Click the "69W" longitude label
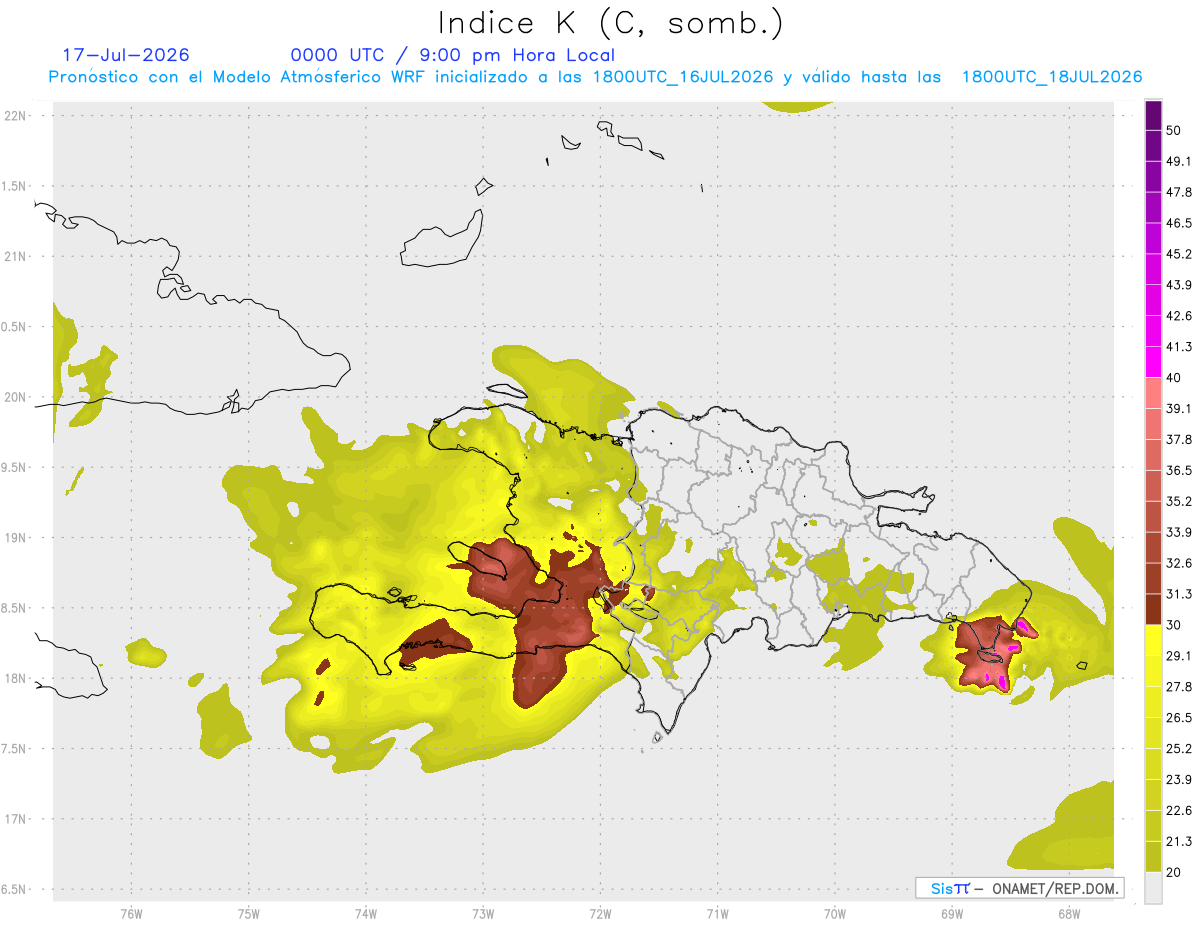Viewport: 1200px width, 927px height. click(x=952, y=913)
